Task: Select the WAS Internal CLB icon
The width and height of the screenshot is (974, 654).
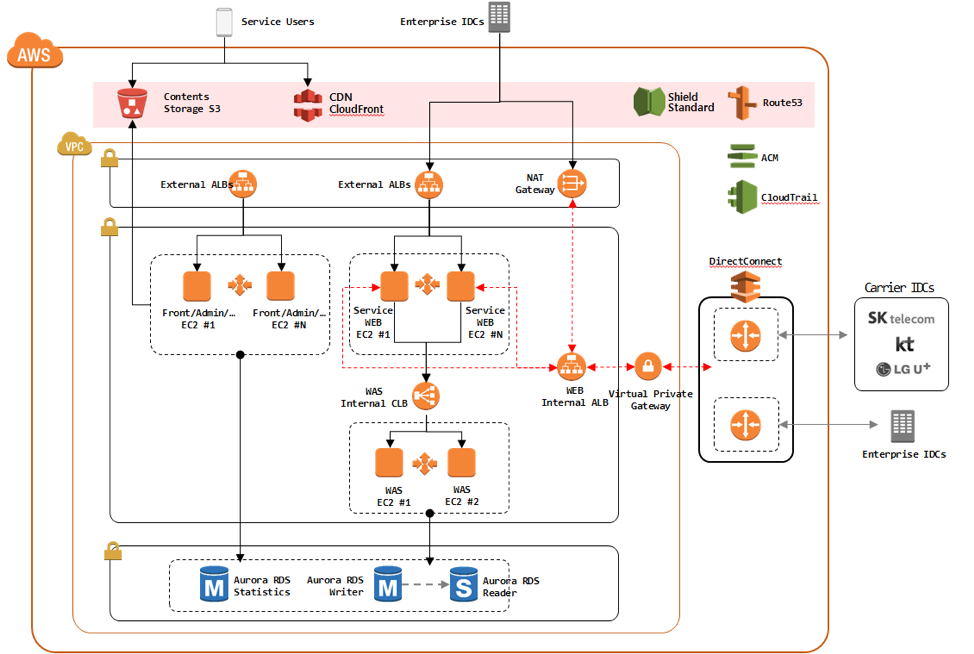Action: (x=425, y=397)
